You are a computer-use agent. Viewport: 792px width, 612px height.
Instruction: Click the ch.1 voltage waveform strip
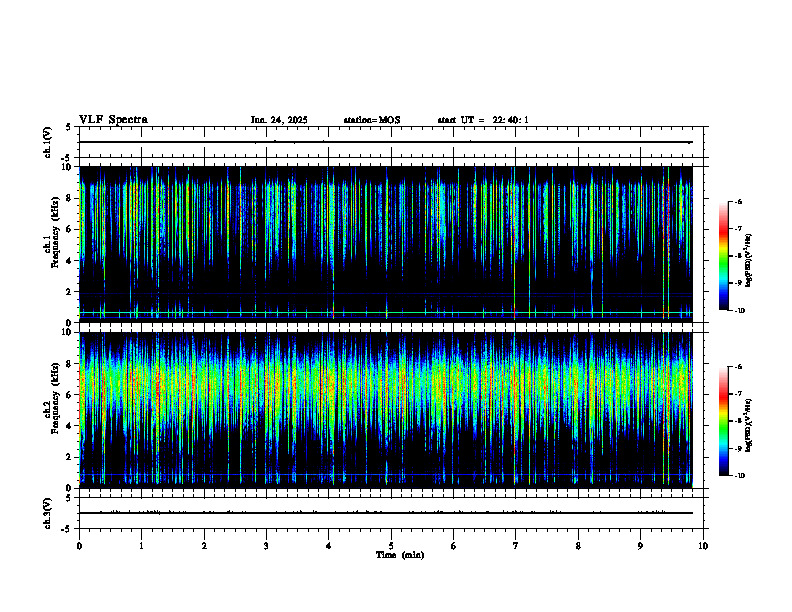click(x=391, y=142)
